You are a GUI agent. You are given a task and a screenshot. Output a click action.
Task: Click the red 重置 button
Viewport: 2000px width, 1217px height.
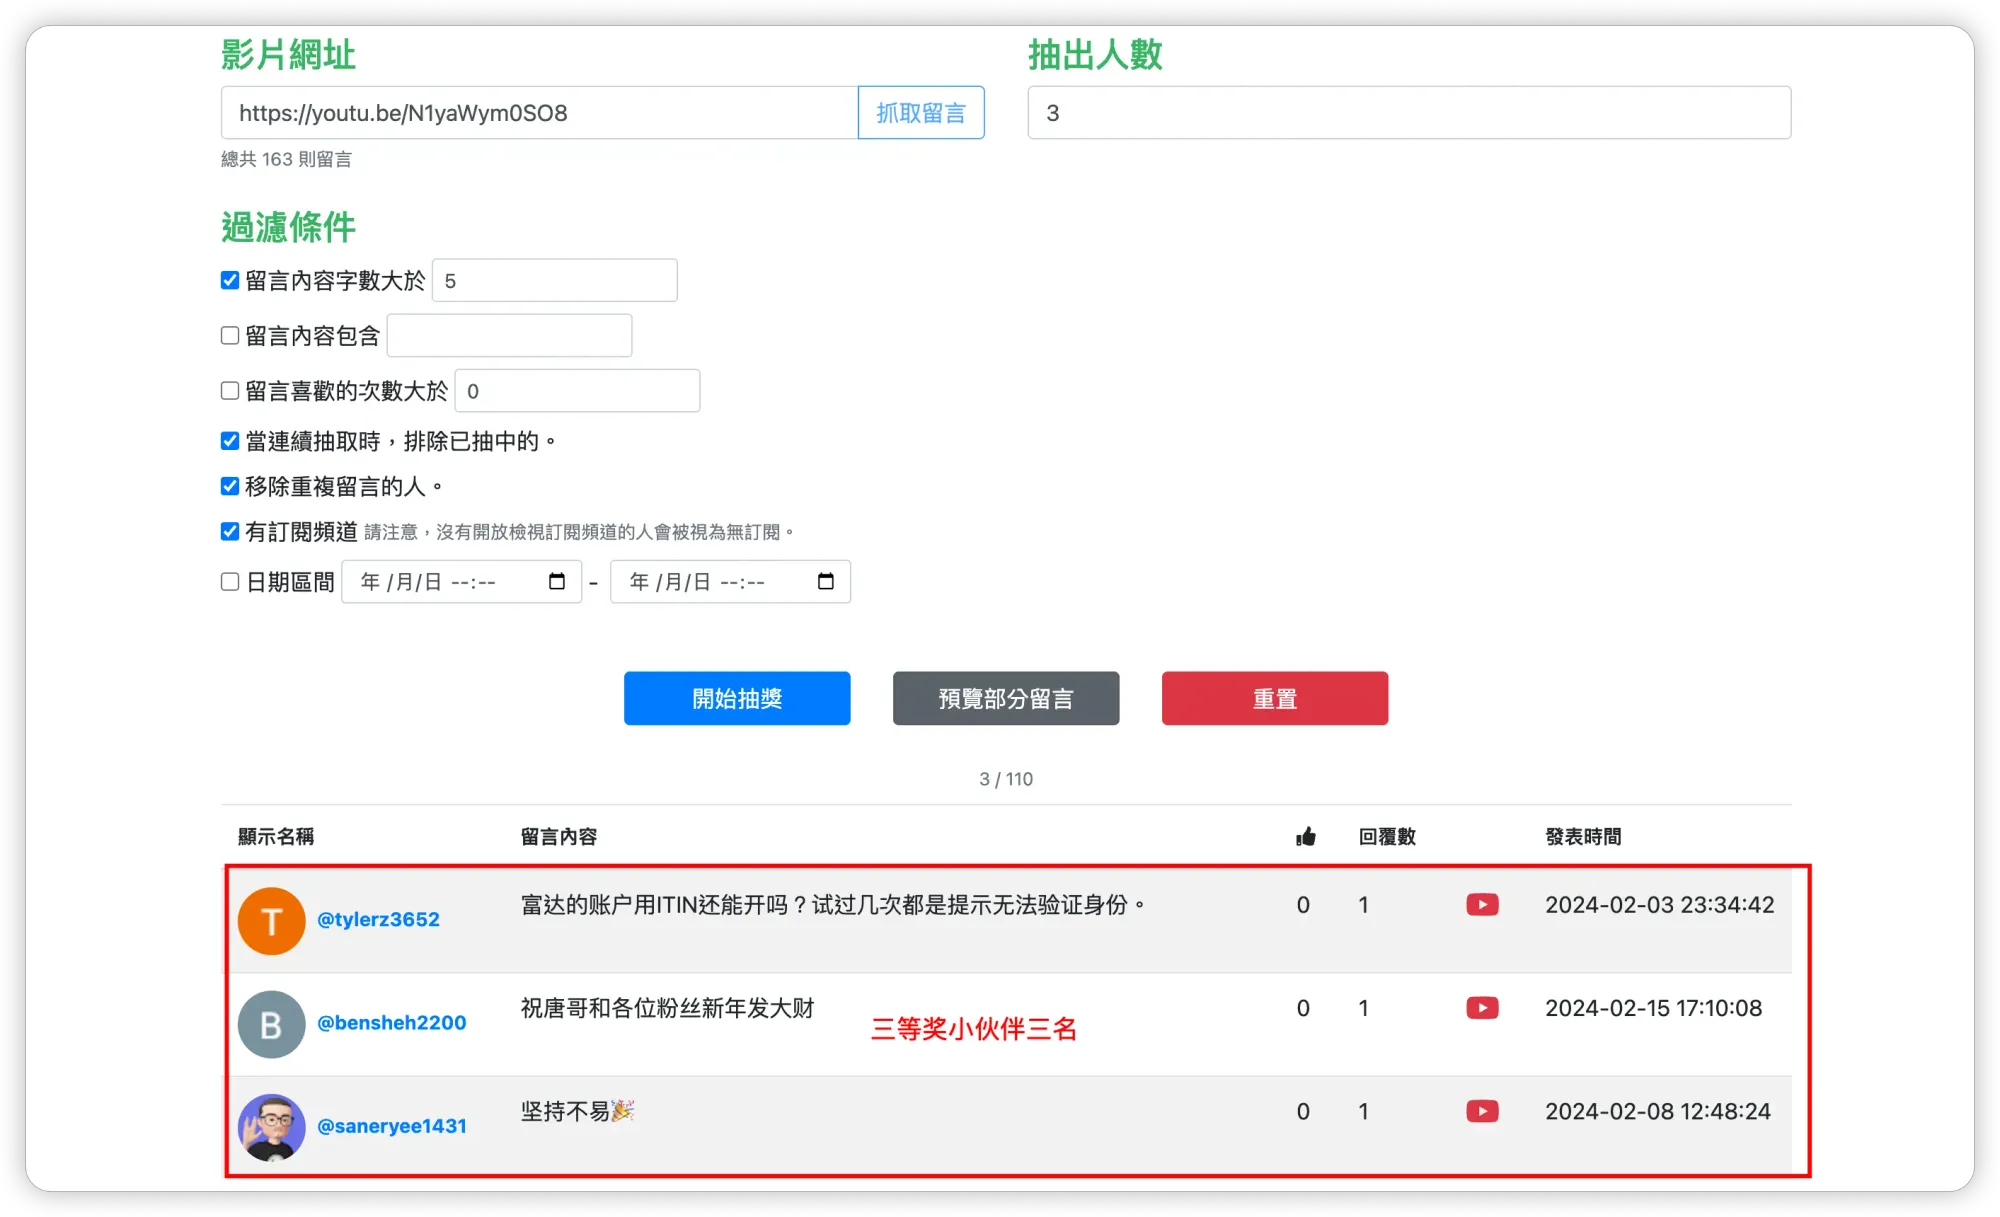1274,698
